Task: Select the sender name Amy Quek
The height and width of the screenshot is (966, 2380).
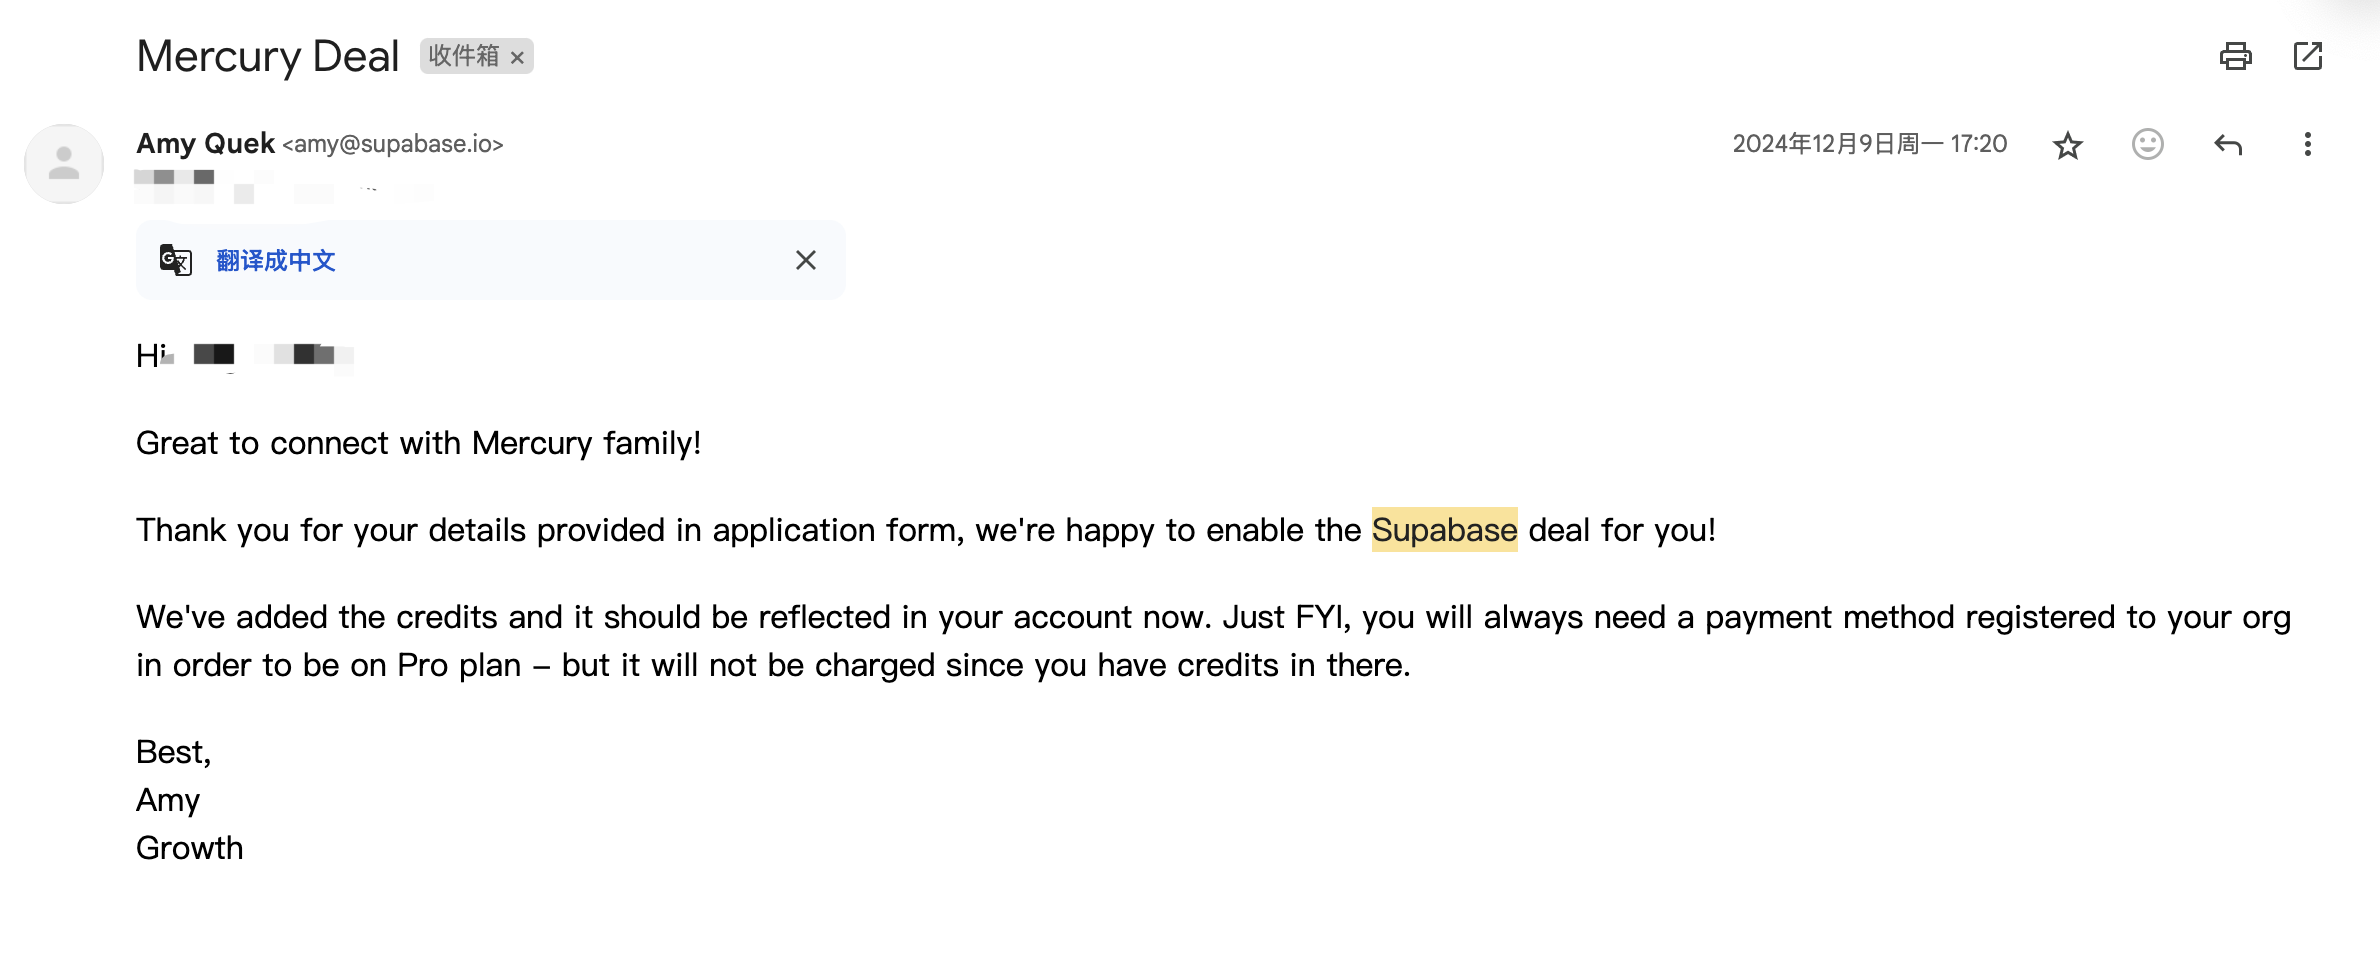Action: click(x=205, y=144)
